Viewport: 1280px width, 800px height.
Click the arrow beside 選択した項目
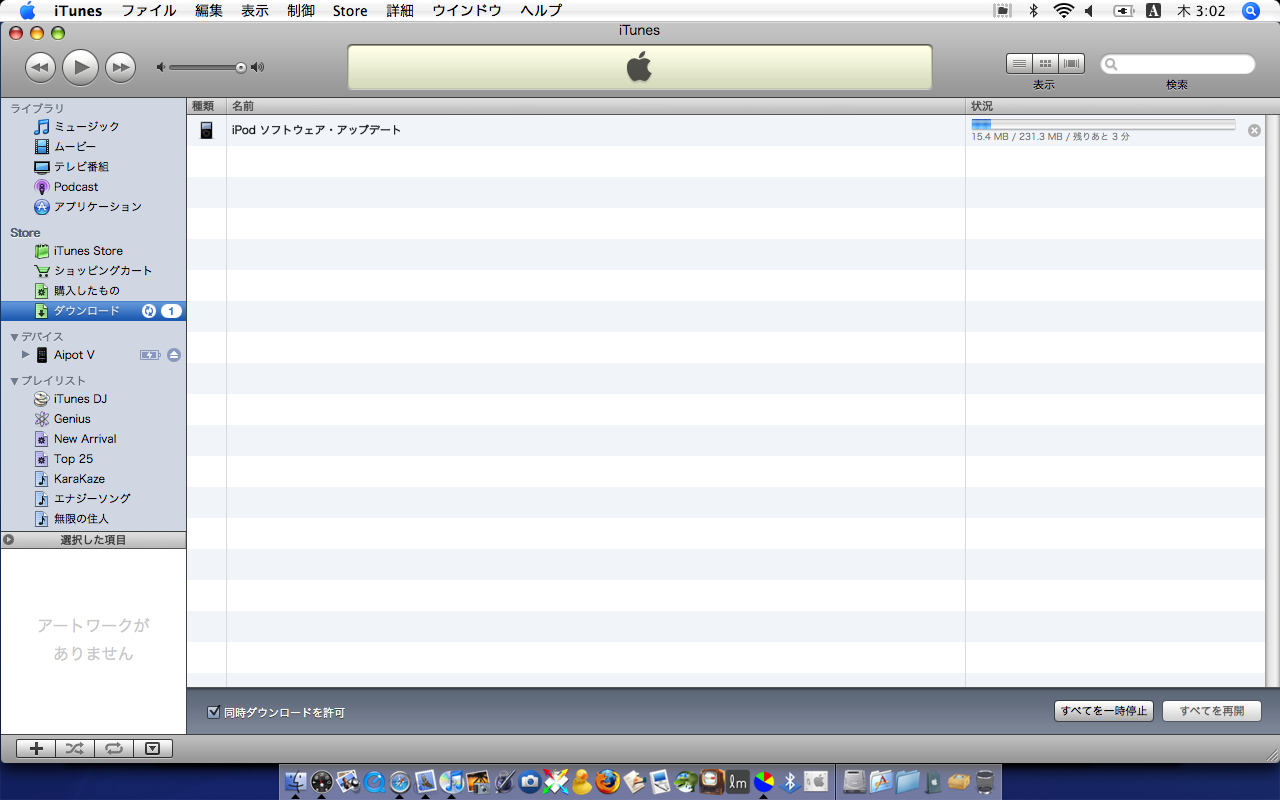(x=9, y=540)
